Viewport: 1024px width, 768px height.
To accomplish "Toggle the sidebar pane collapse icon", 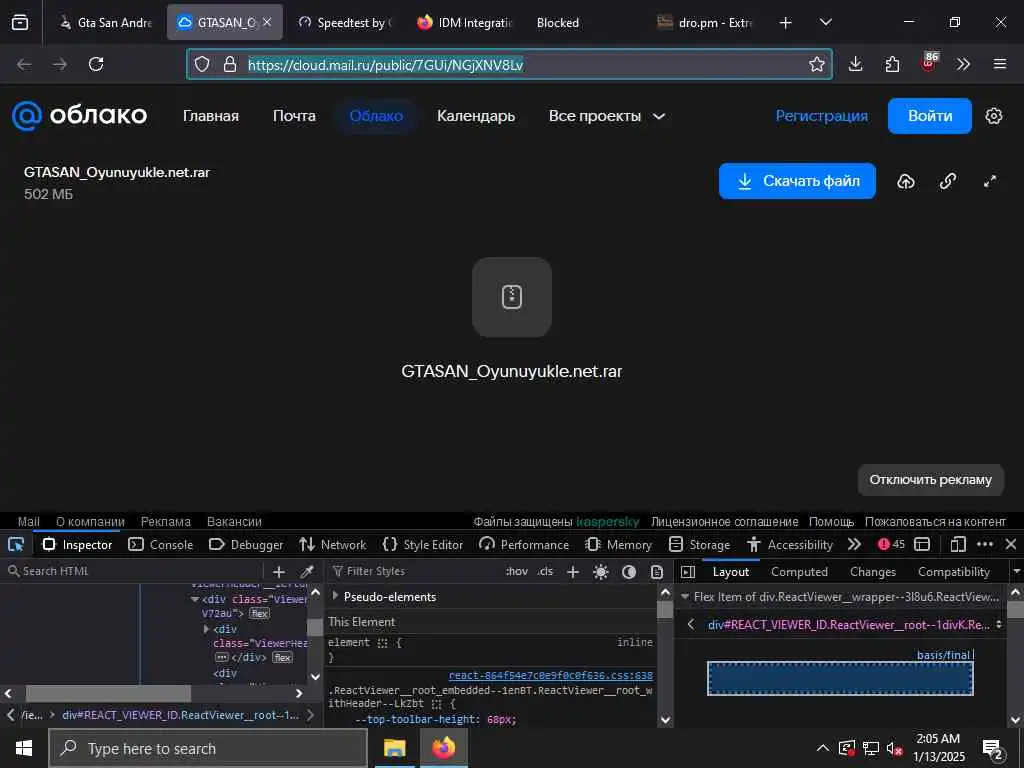I will [688, 571].
